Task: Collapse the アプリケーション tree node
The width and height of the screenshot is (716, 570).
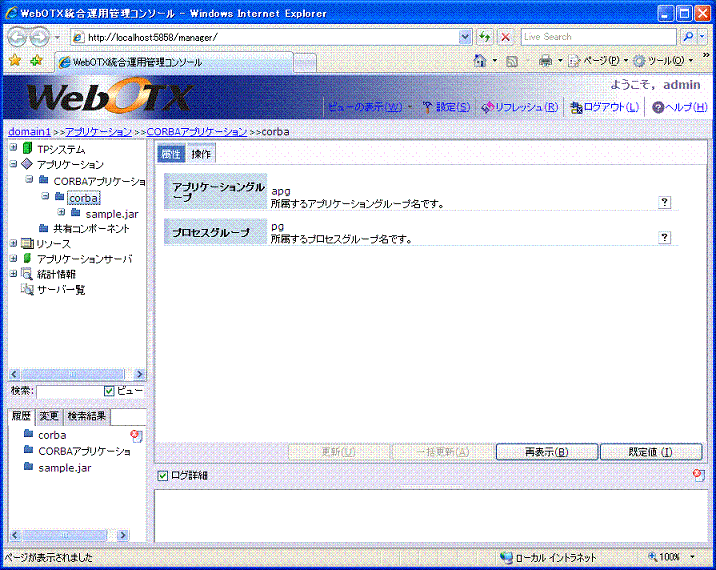Action: pos(14,164)
